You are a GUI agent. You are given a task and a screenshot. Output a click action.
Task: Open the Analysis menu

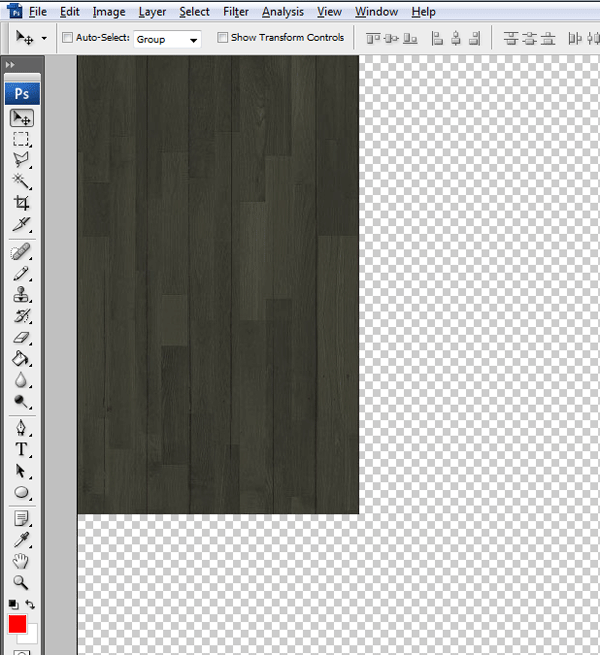tap(283, 12)
